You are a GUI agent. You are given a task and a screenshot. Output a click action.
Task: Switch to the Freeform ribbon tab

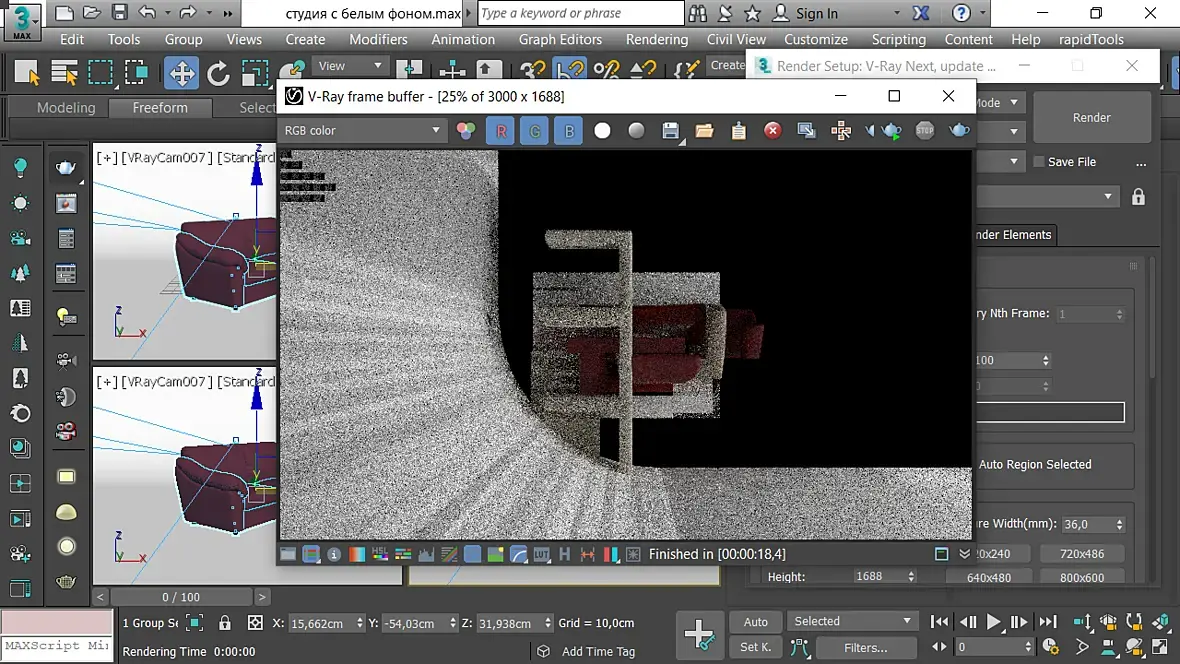(x=160, y=107)
